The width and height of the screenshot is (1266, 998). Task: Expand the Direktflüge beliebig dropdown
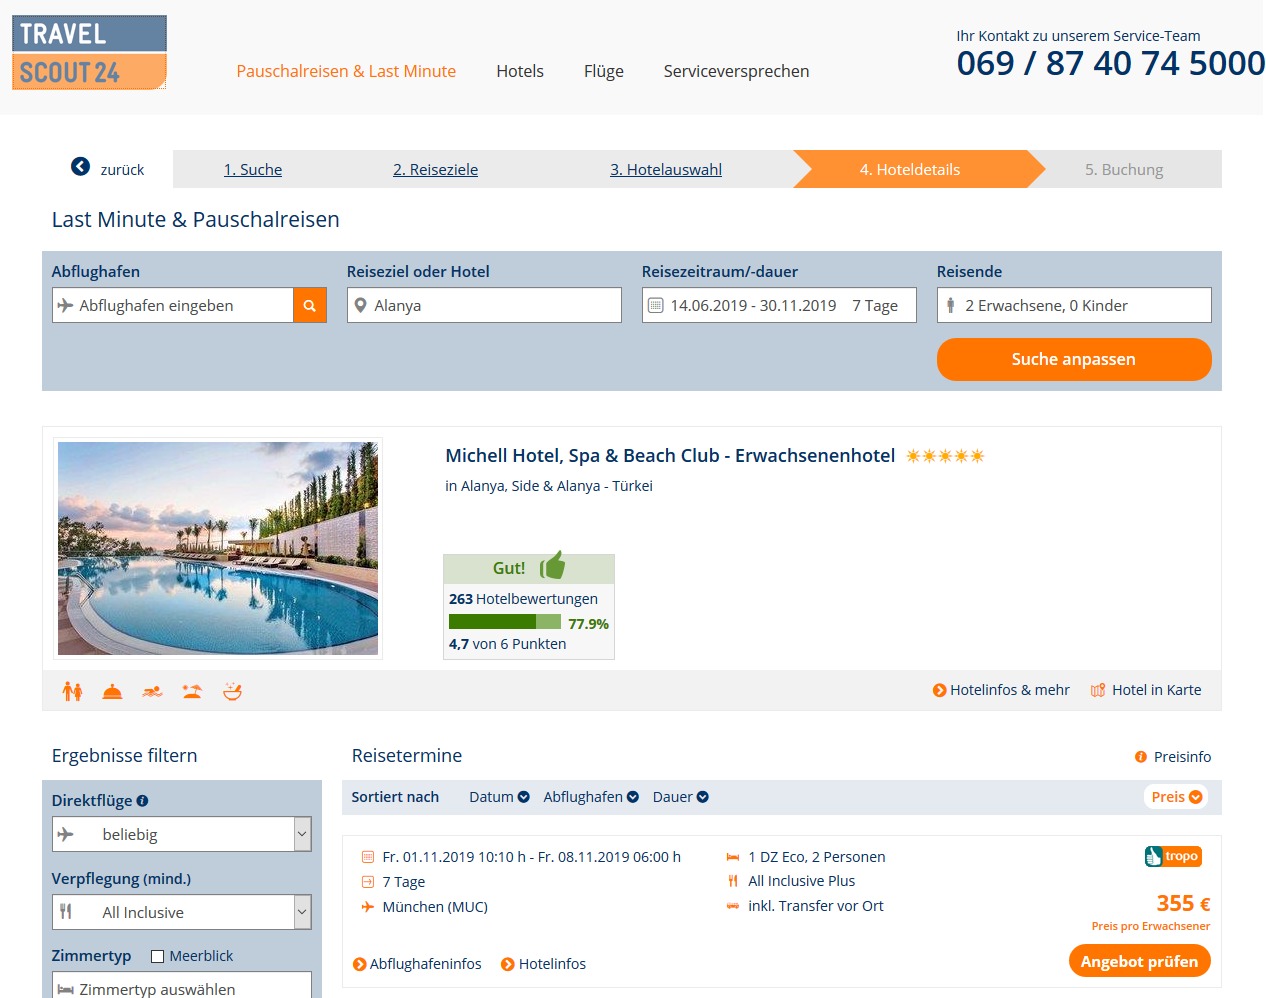(x=182, y=834)
